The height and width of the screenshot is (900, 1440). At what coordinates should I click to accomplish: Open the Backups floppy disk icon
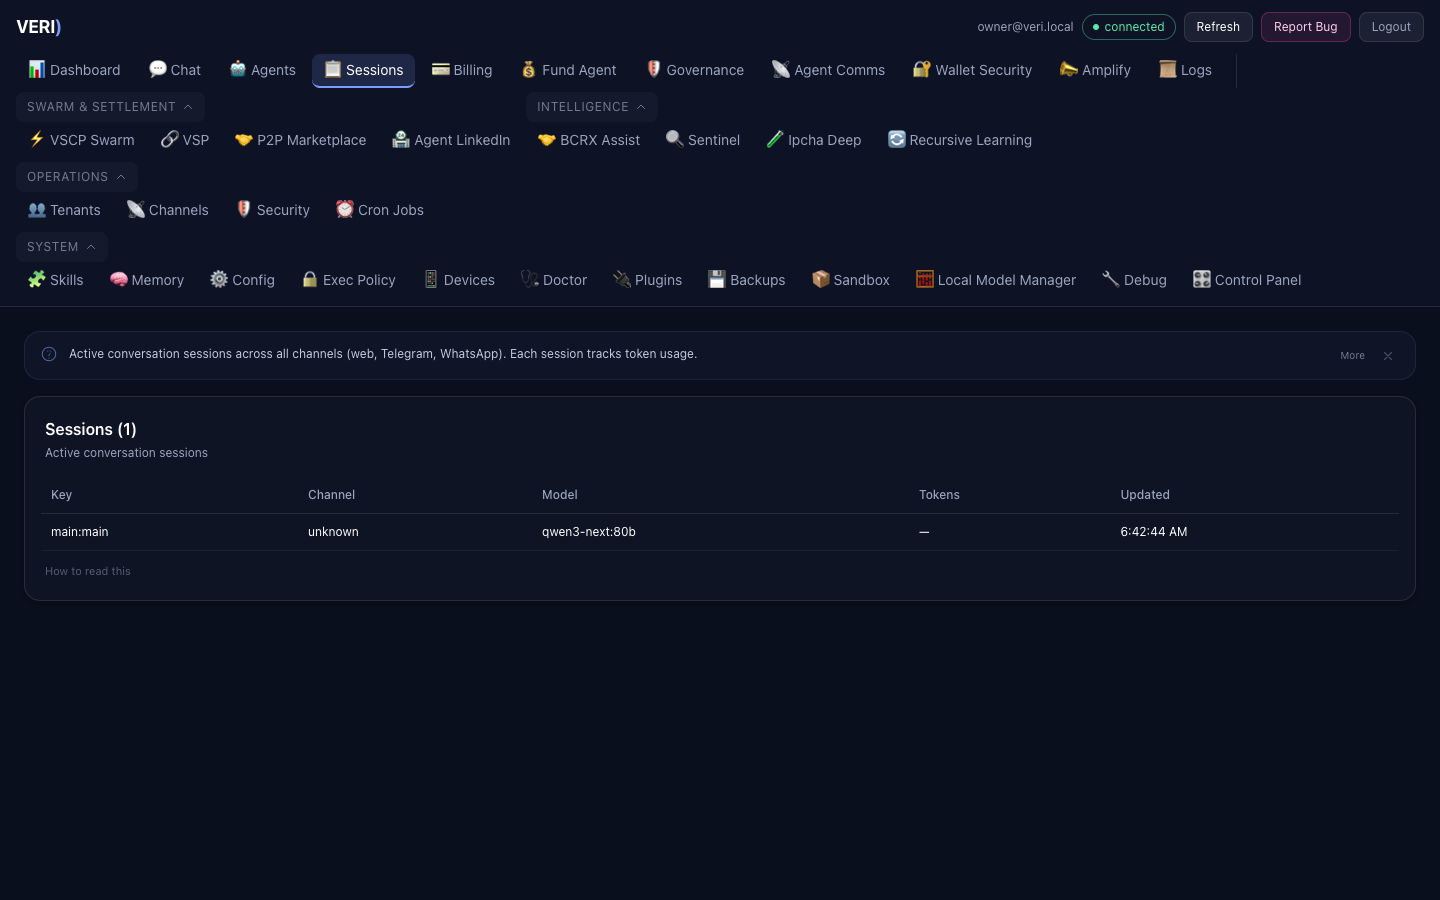click(x=717, y=279)
